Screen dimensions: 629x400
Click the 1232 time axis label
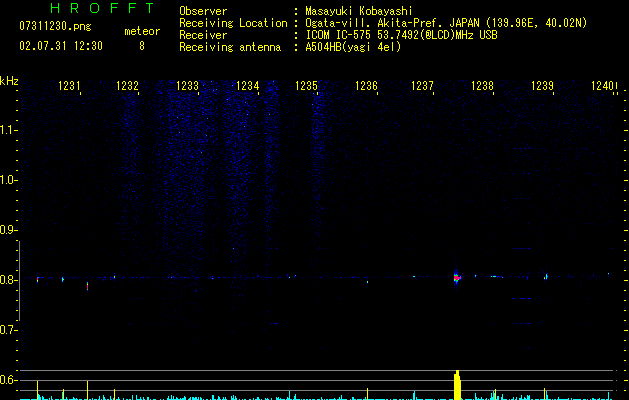(x=128, y=86)
